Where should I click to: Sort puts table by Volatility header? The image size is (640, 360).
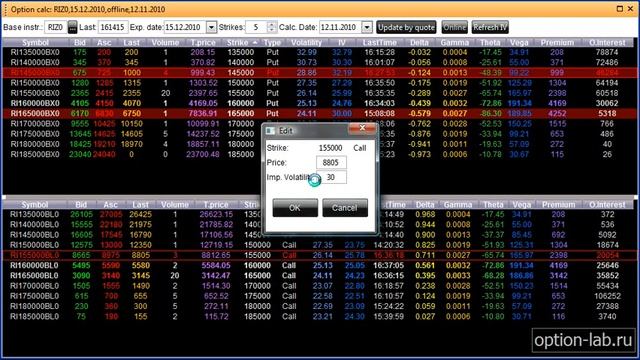pyautogui.click(x=306, y=42)
